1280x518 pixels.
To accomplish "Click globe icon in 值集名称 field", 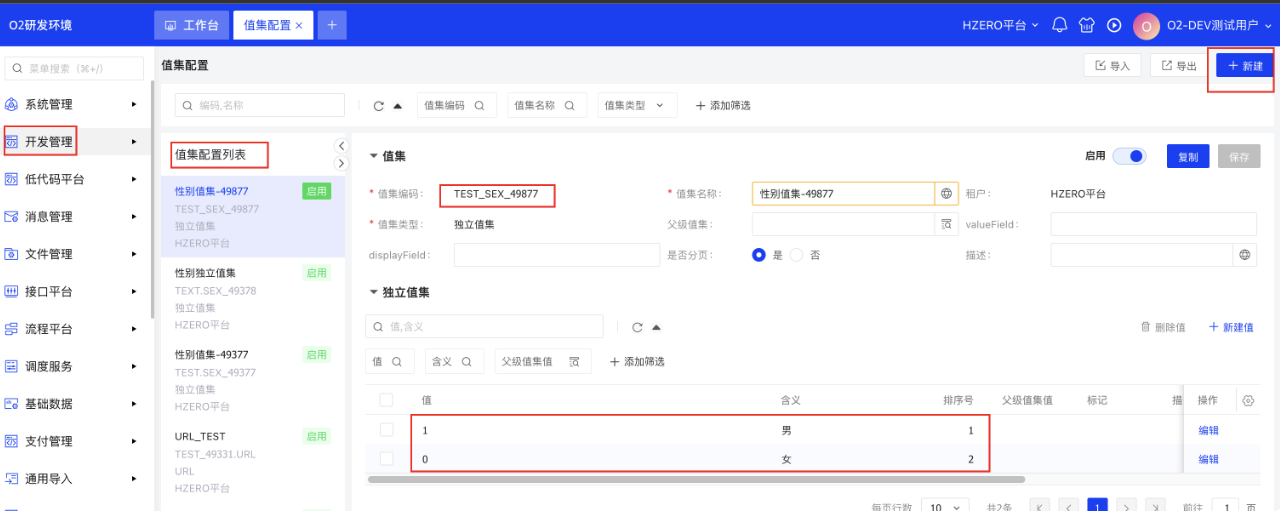I will click(x=945, y=194).
